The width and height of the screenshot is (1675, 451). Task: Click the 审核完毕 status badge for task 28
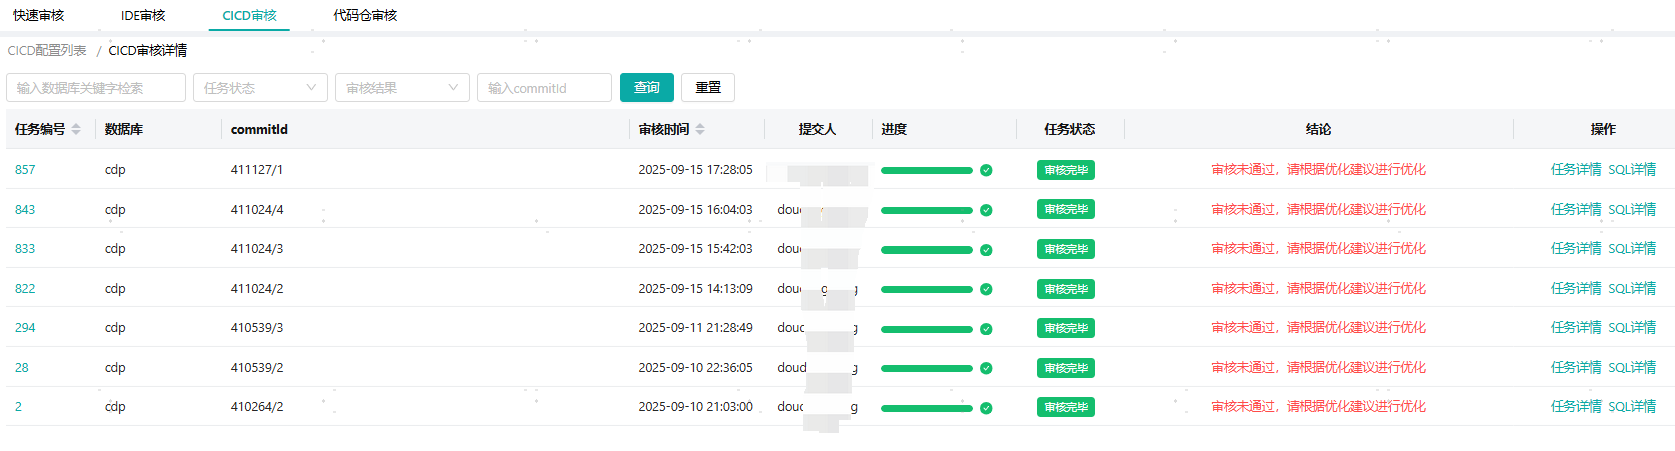click(1065, 368)
